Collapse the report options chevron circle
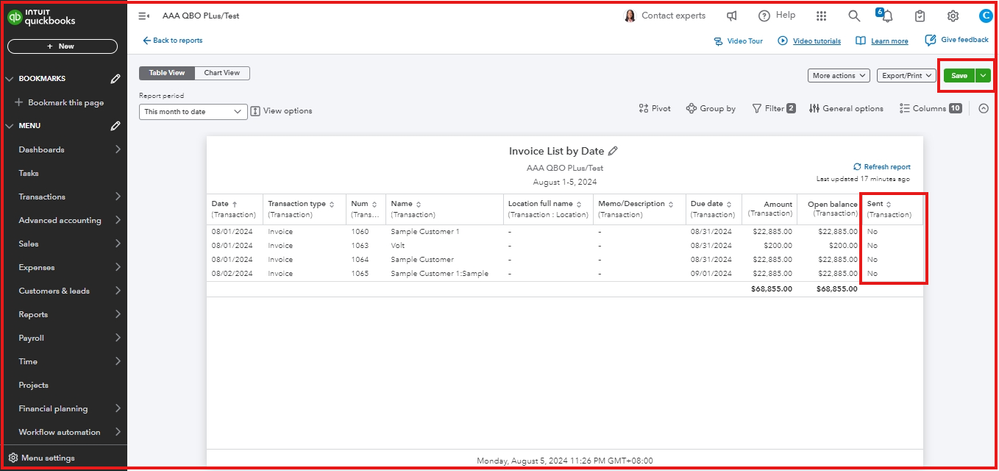This screenshot has height=471, width=999. [x=983, y=109]
